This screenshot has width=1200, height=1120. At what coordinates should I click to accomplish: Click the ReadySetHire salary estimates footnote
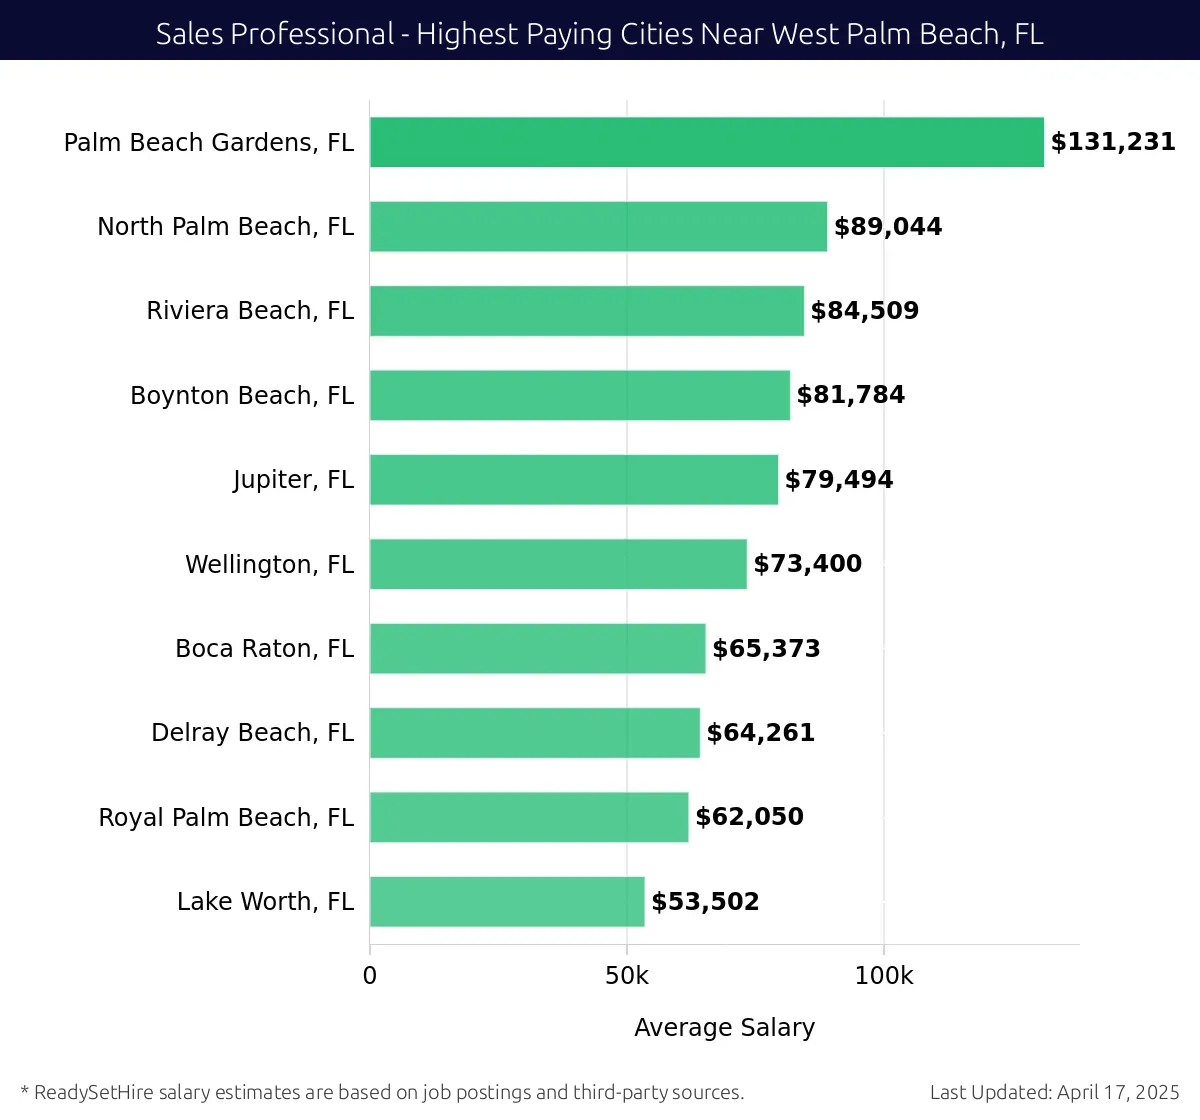click(382, 1092)
